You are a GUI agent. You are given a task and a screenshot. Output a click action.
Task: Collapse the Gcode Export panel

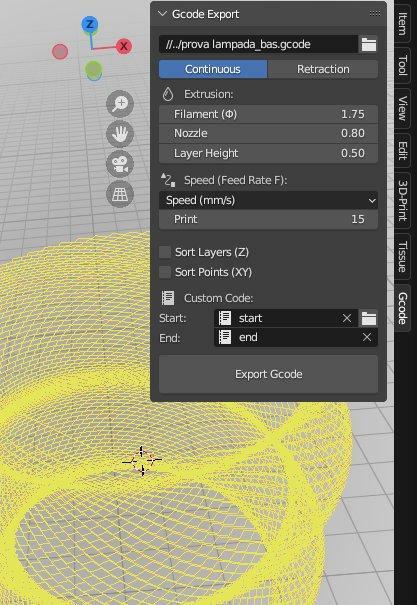(x=162, y=14)
